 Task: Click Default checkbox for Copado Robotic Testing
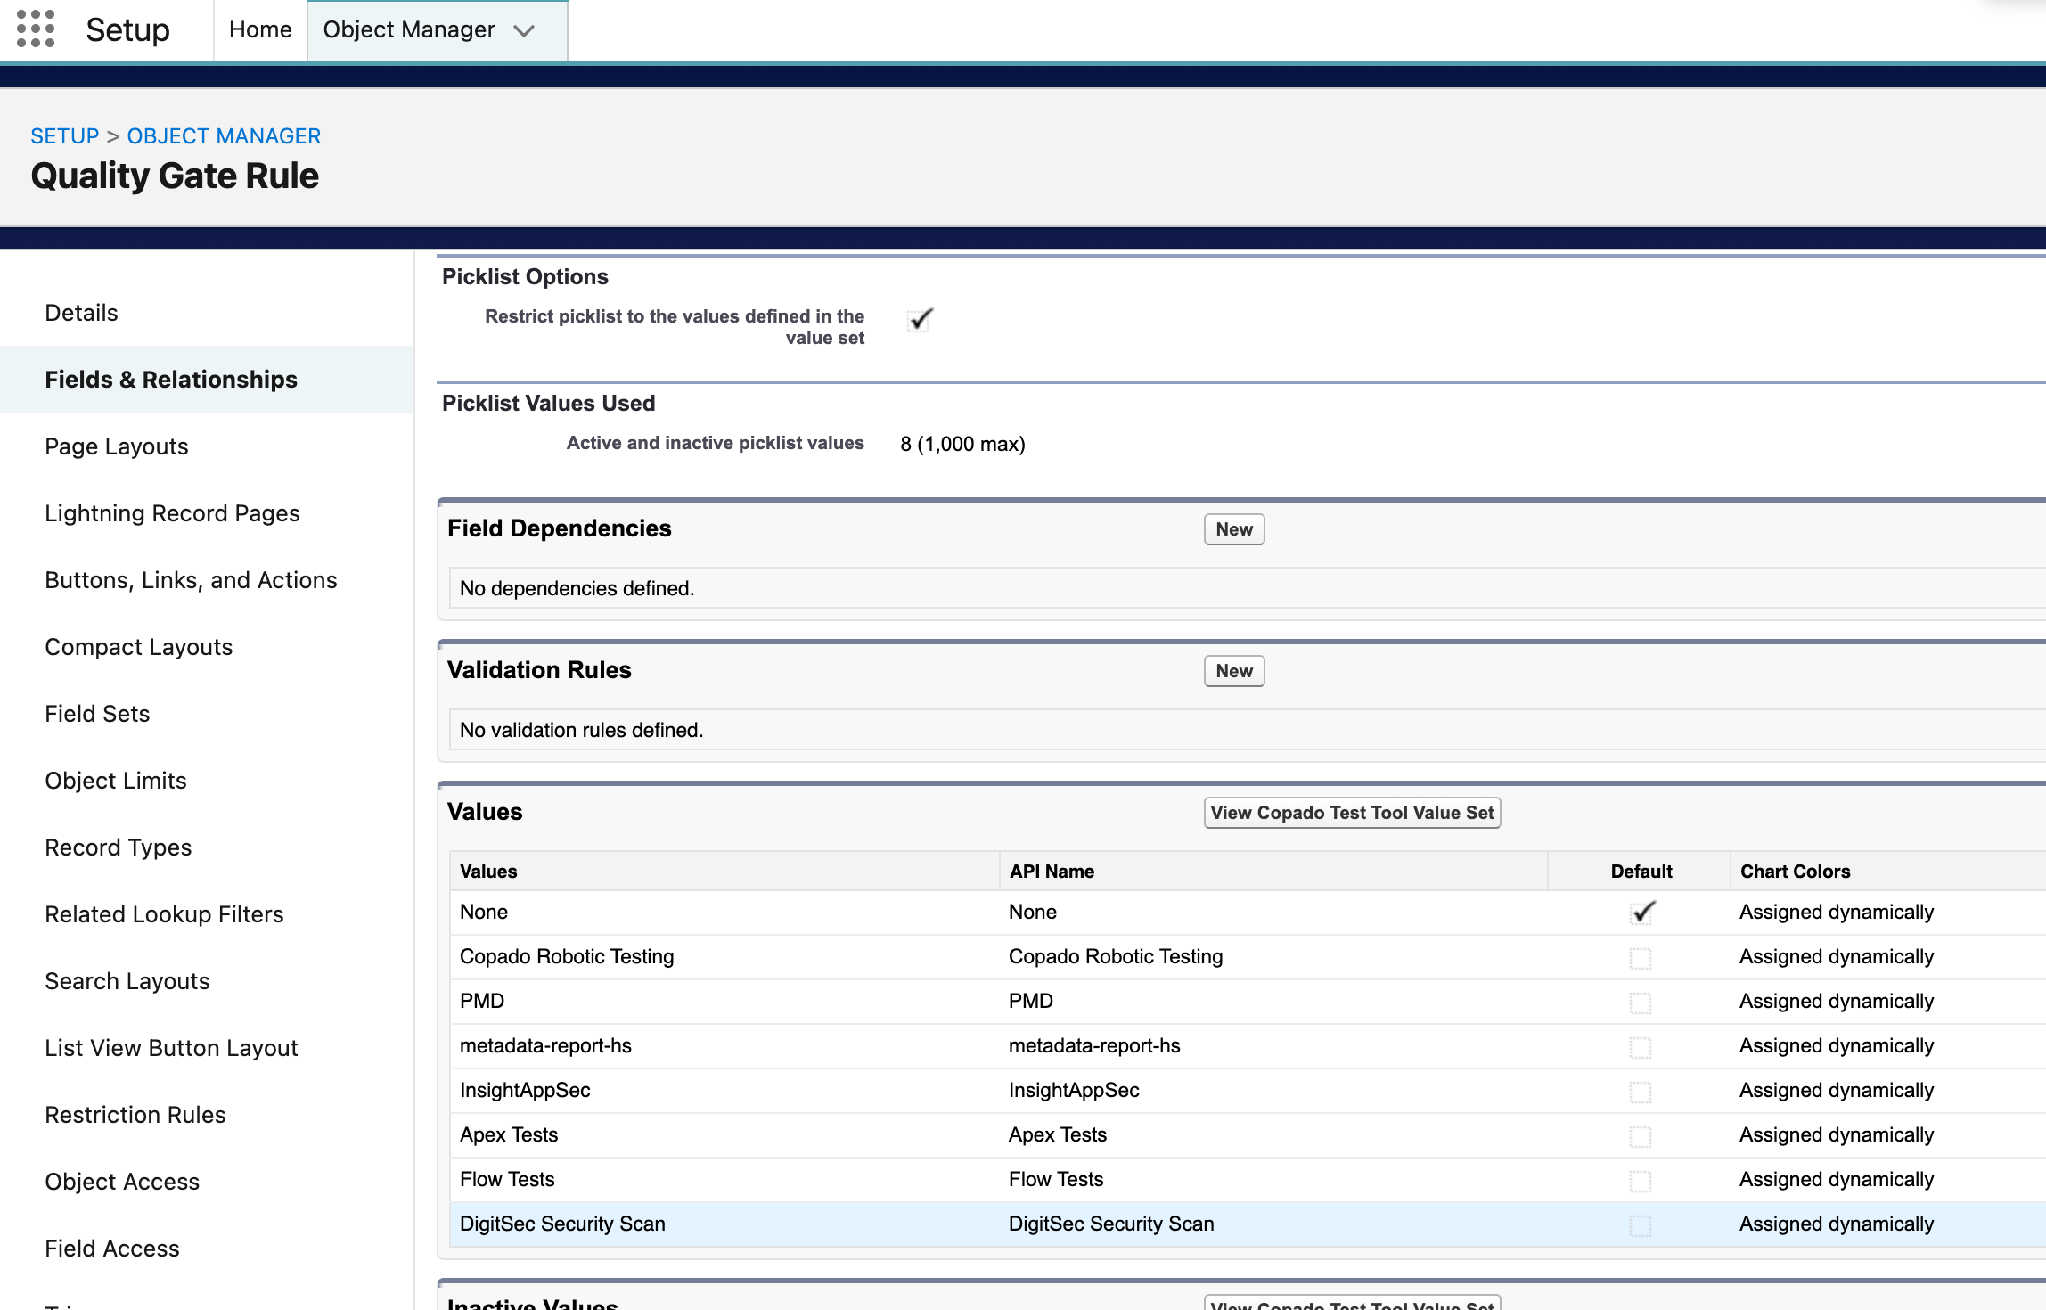pos(1640,958)
